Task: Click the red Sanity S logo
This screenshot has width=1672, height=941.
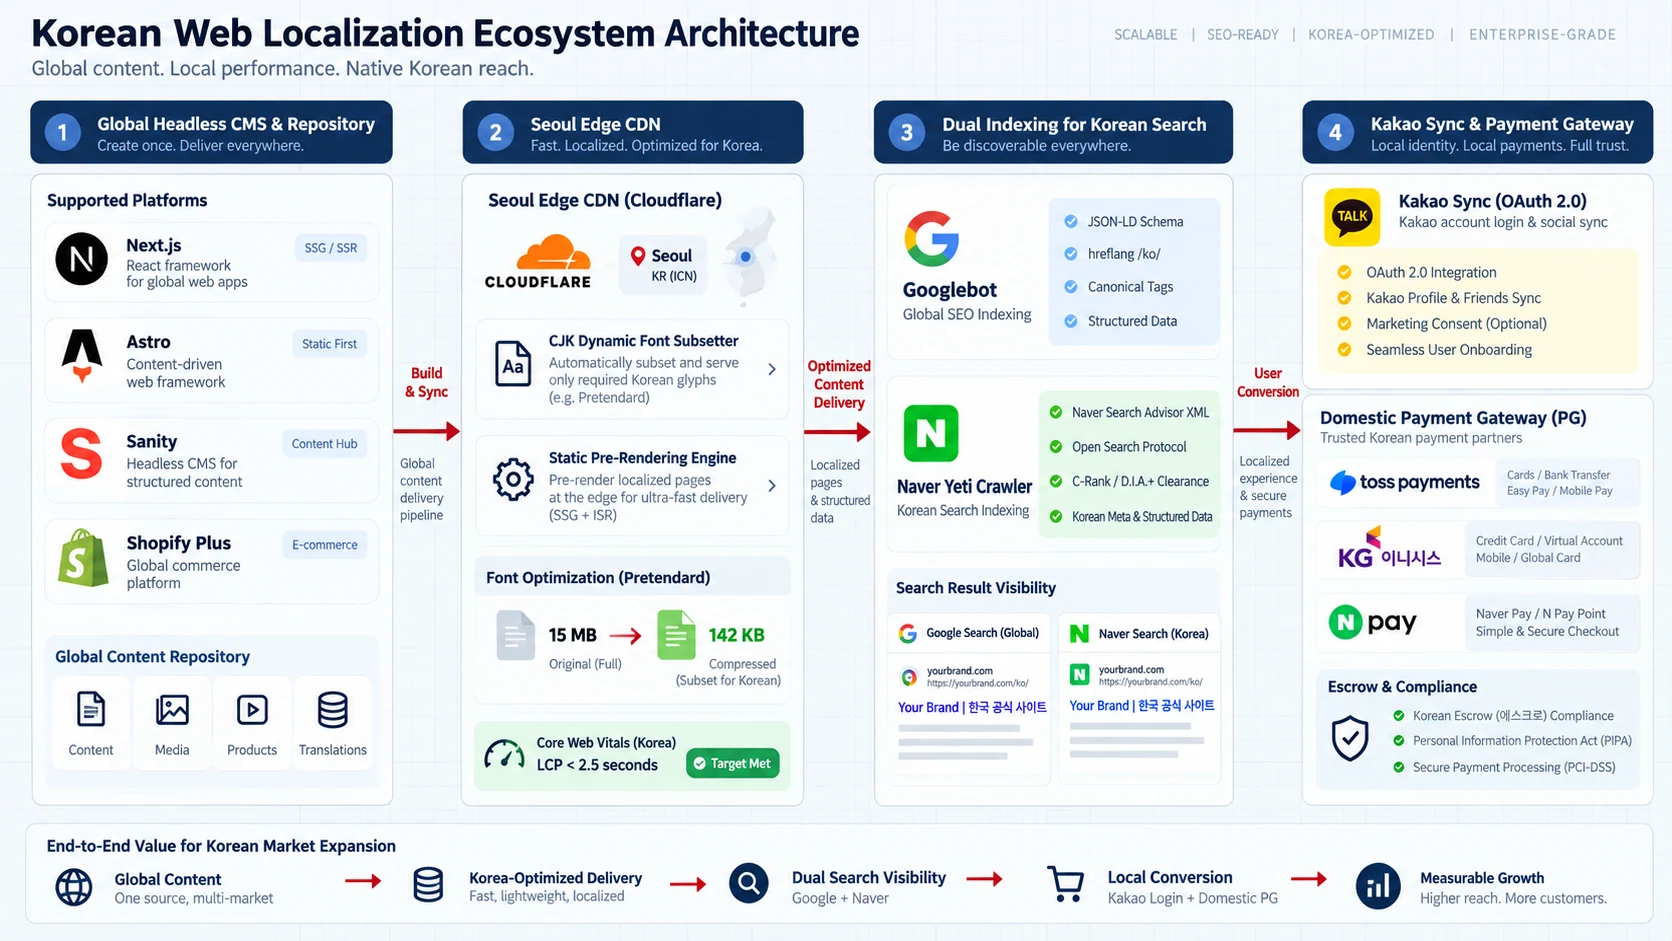Action: (x=81, y=455)
